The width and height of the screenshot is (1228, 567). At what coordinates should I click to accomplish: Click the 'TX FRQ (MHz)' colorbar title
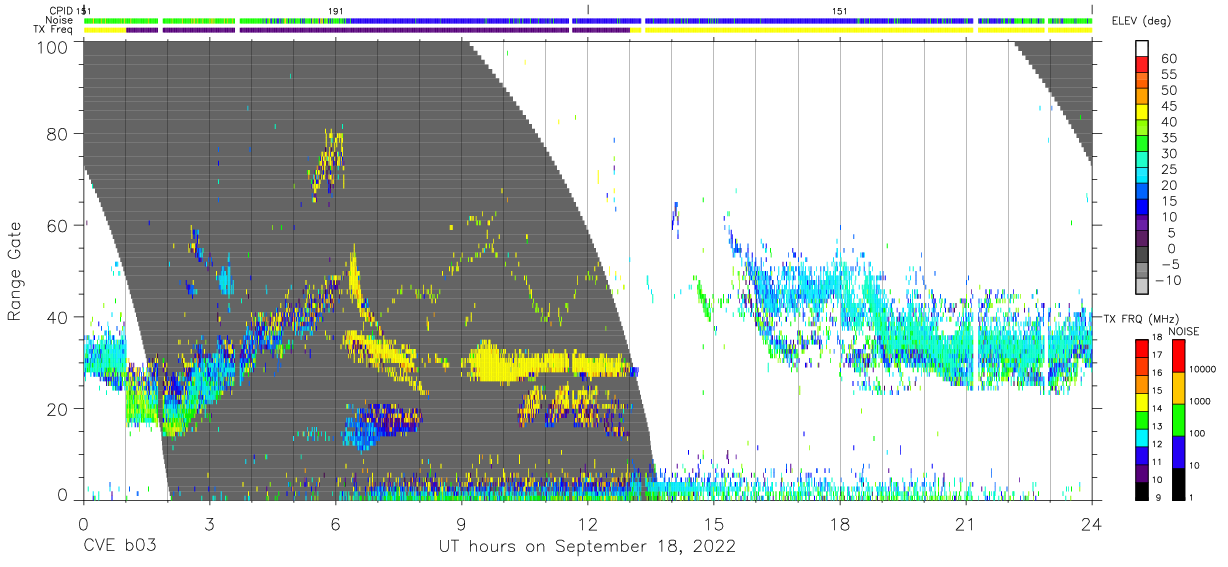coord(1138,318)
